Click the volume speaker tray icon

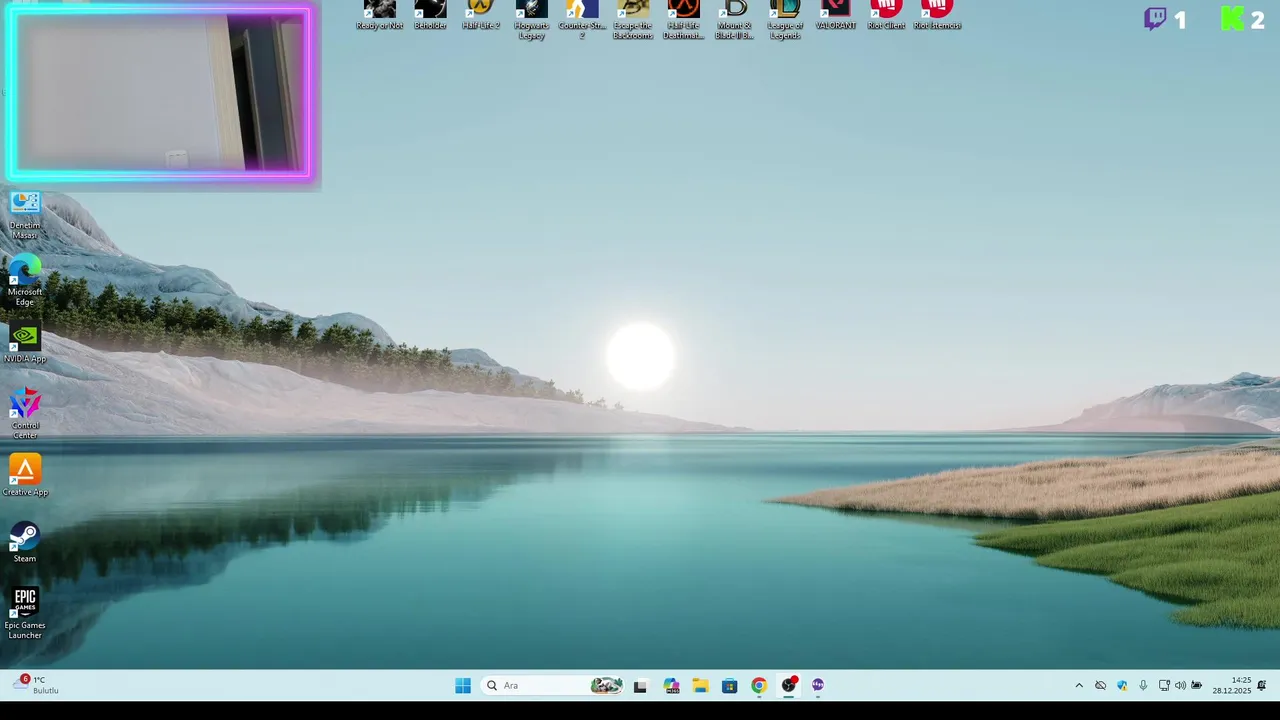[1180, 685]
